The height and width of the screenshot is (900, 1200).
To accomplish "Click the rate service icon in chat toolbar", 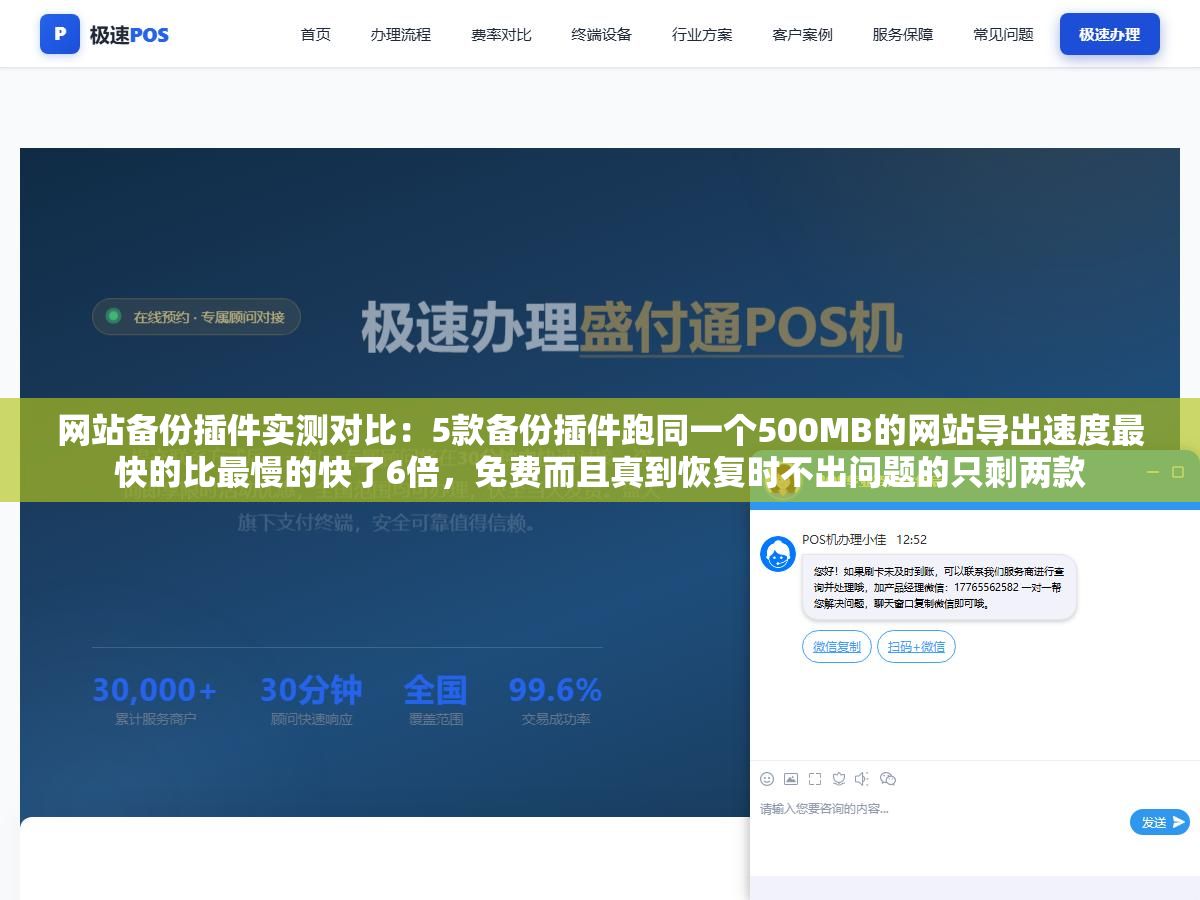I will (839, 778).
